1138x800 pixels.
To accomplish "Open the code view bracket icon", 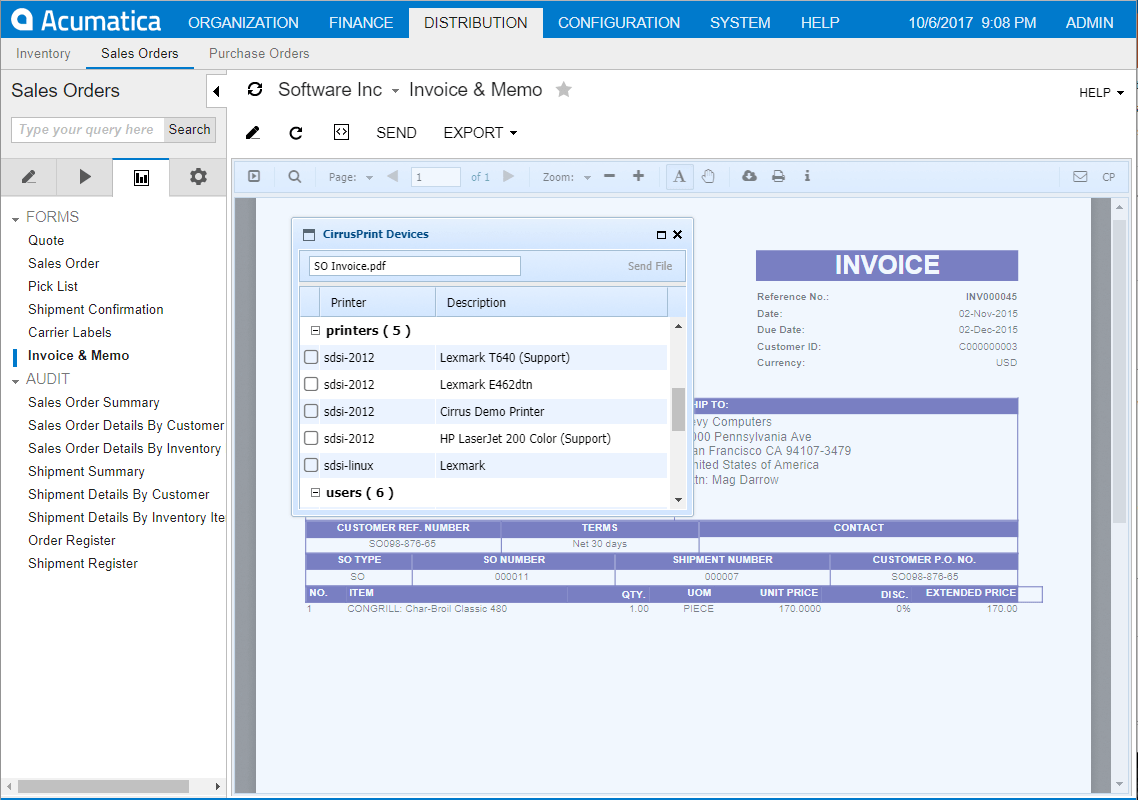I will 341,132.
